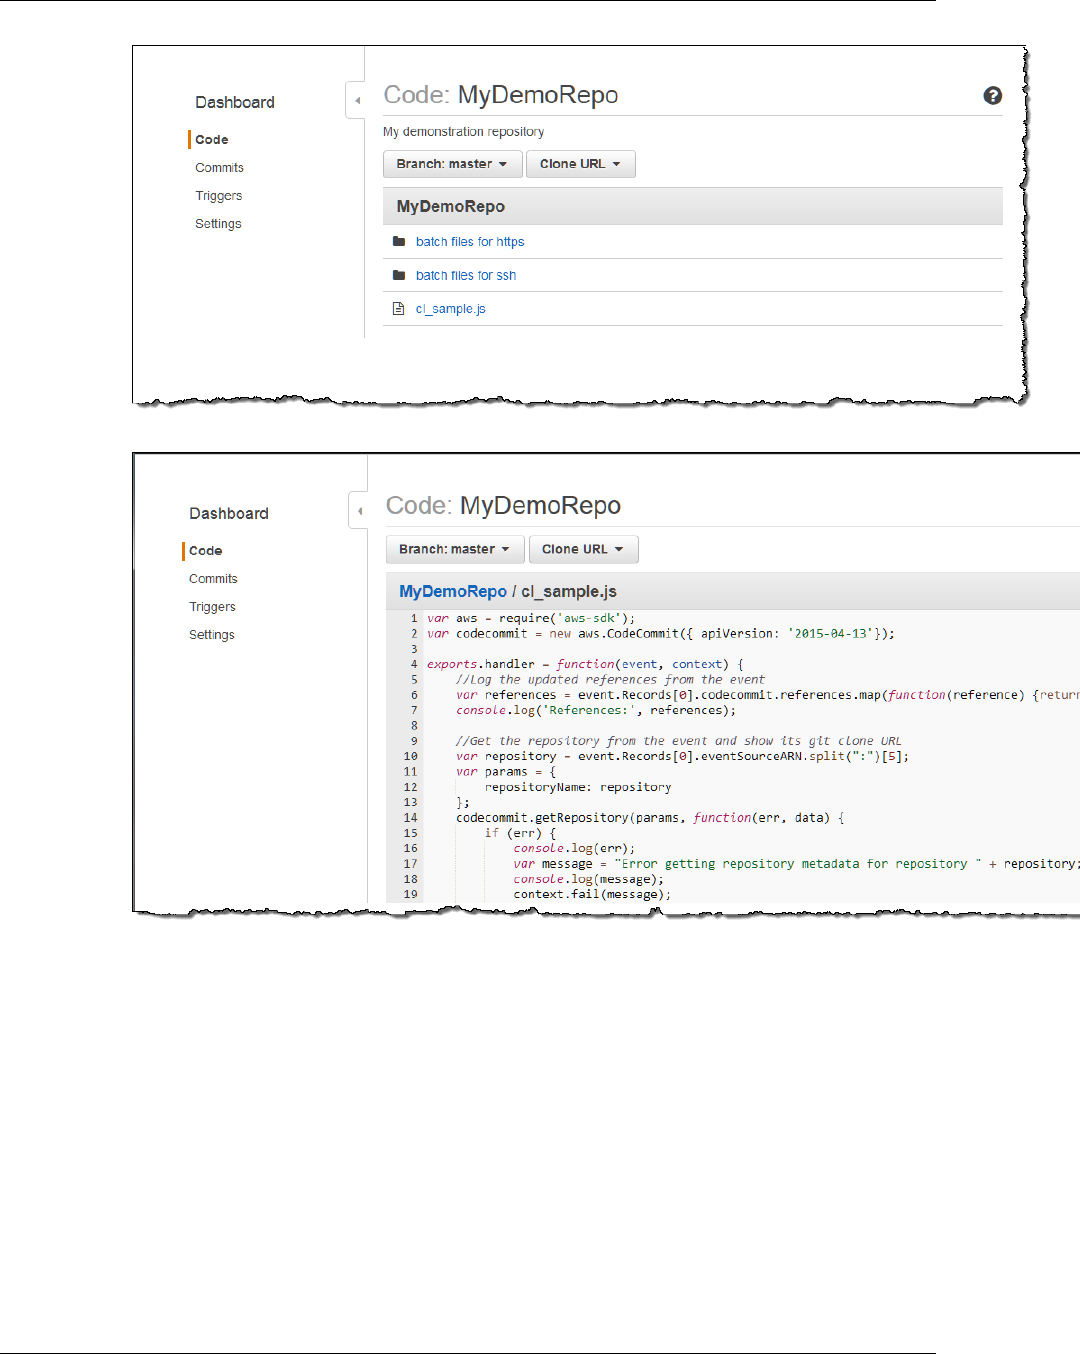Open the cl_sample.js file link
The width and height of the screenshot is (1080, 1354).
pos(451,309)
